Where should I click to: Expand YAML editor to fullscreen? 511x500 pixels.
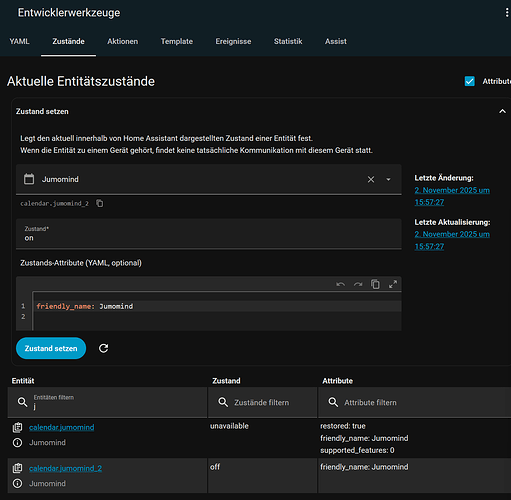point(393,284)
